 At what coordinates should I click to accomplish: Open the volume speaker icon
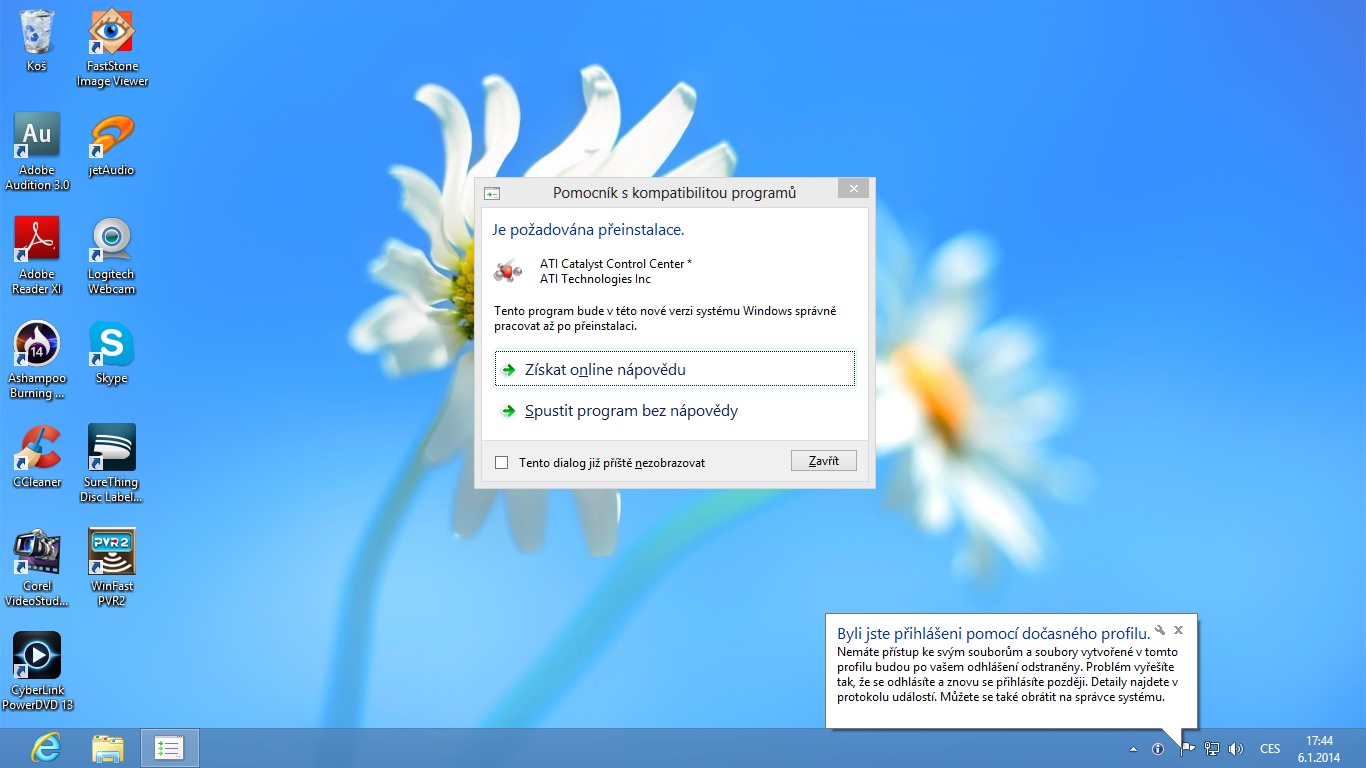pos(1236,749)
